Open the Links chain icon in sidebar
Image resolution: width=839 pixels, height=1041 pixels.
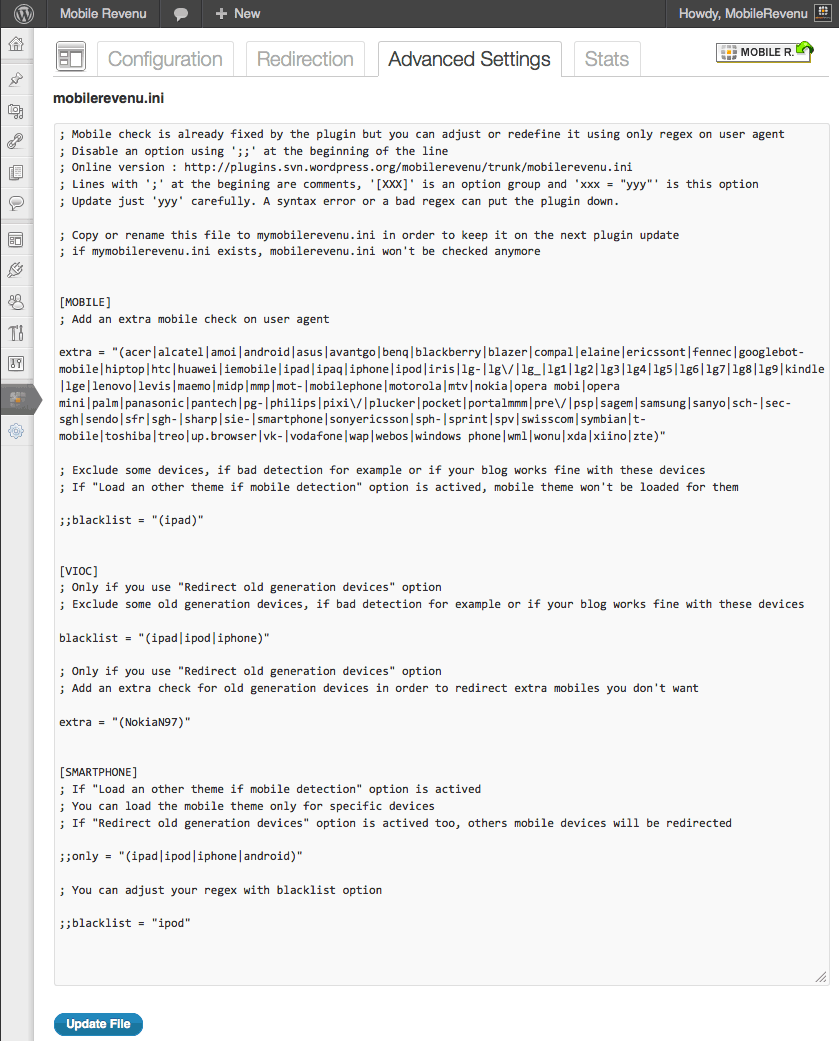[17, 141]
